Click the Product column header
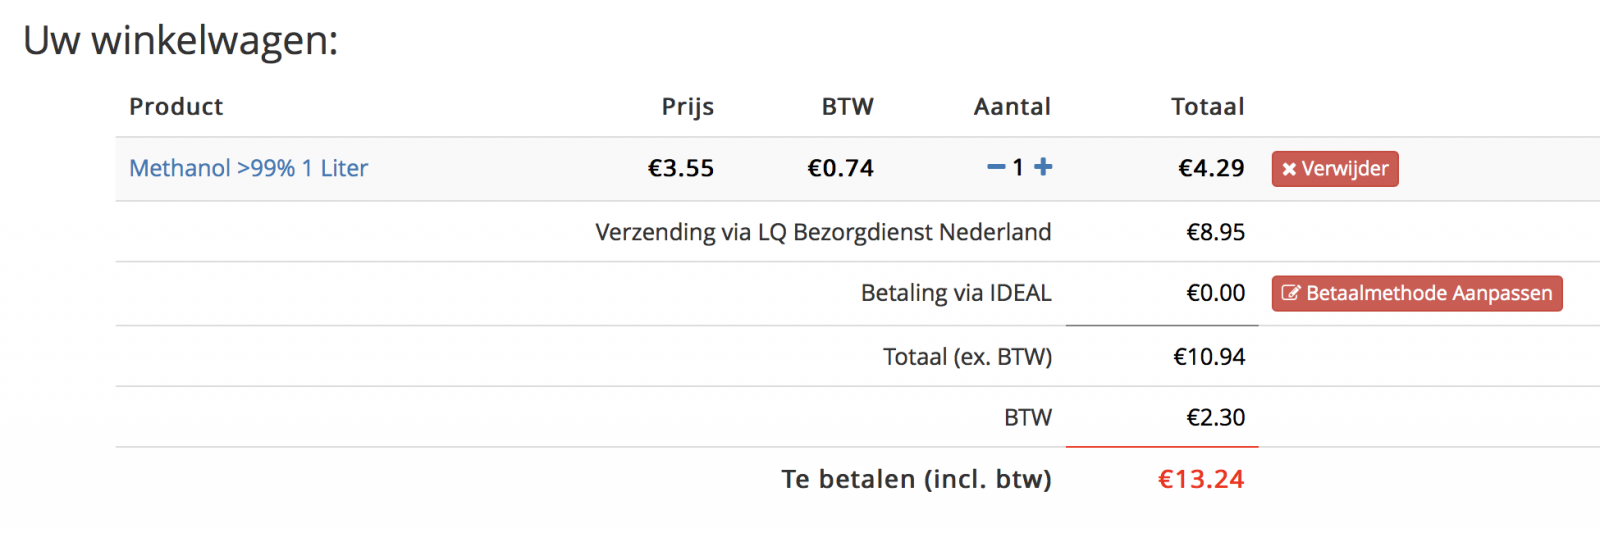Image resolution: width=1600 pixels, height=533 pixels. click(x=176, y=106)
